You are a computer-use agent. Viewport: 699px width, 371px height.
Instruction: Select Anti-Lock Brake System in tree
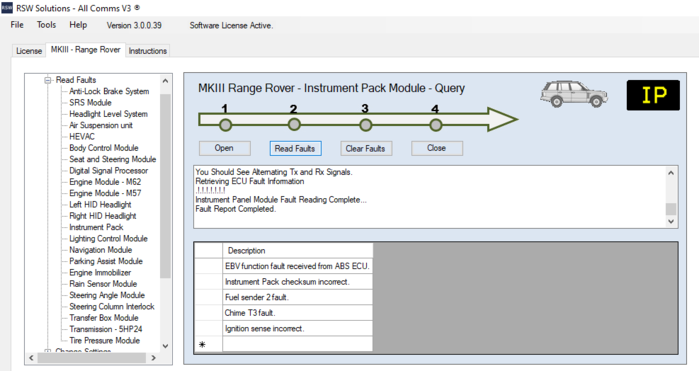[109, 91]
